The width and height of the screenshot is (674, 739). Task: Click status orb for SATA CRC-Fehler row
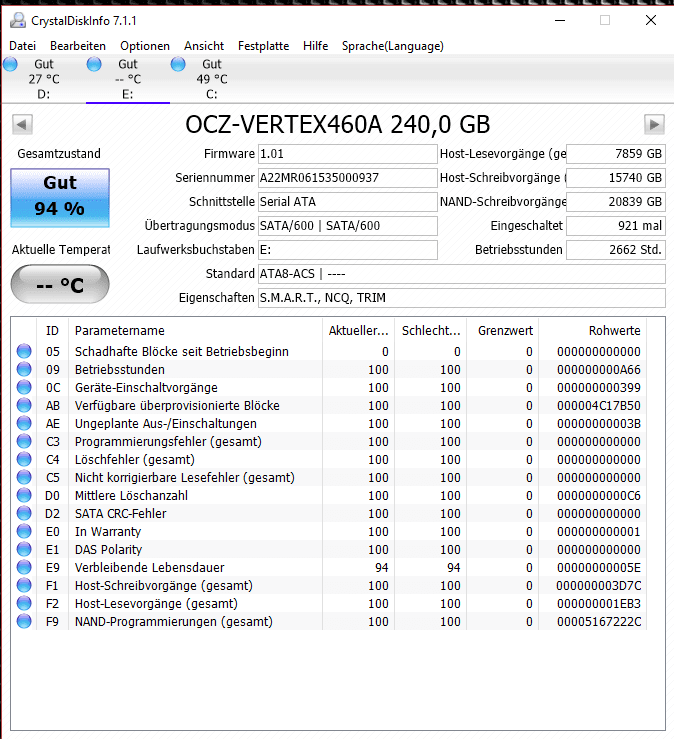(x=24, y=513)
